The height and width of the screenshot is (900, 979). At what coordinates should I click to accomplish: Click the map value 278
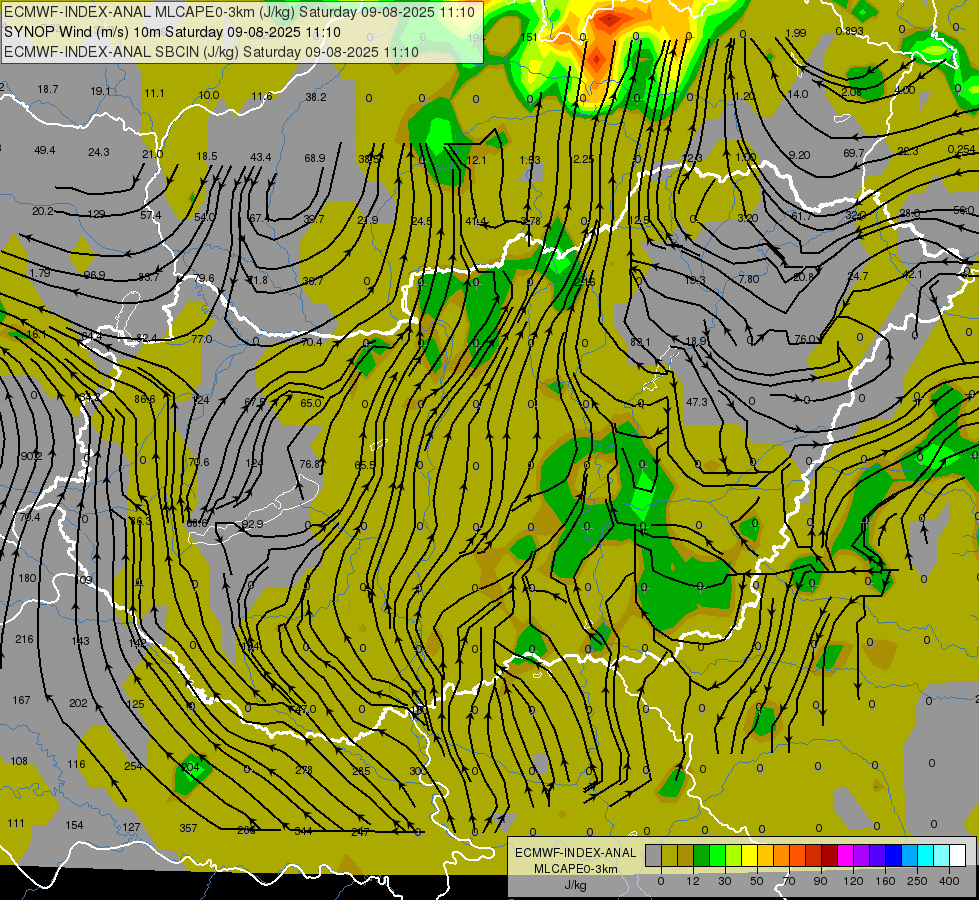pyautogui.click(x=303, y=770)
